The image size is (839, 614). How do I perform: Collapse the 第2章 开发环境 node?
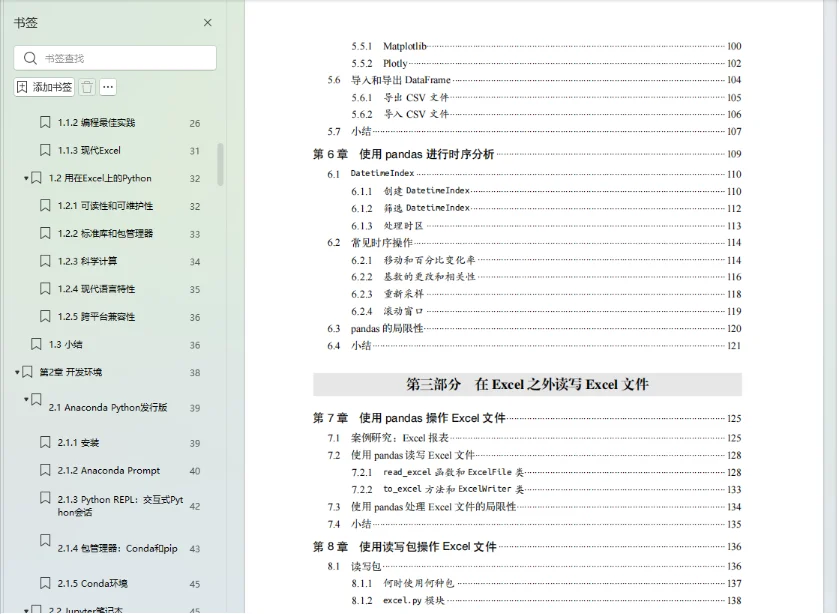[x=17, y=372]
